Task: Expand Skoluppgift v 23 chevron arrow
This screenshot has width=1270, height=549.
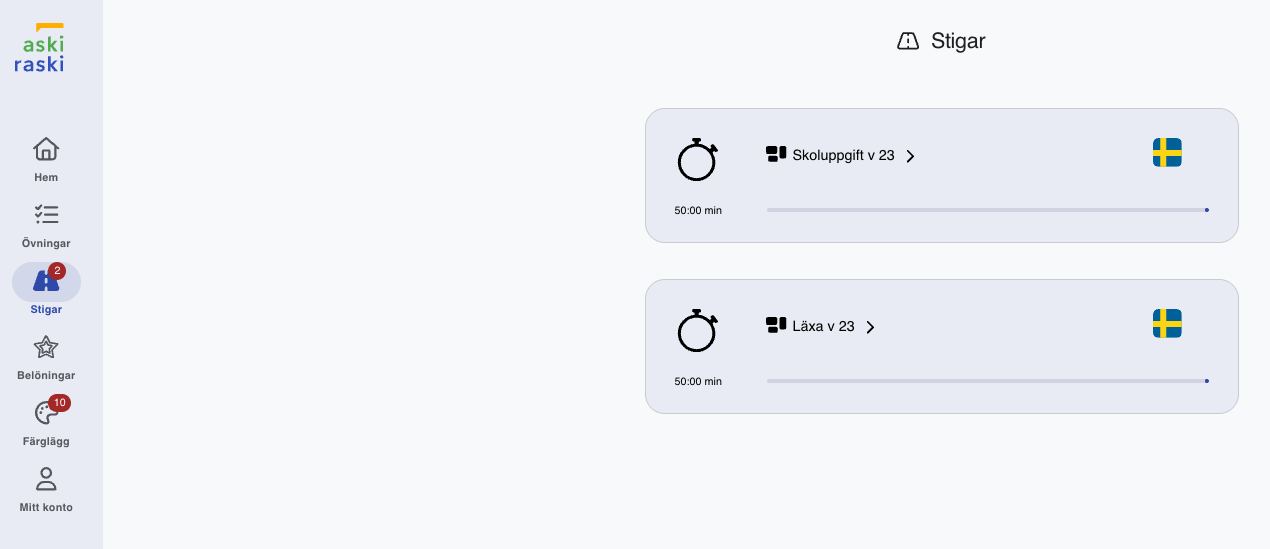Action: click(910, 156)
